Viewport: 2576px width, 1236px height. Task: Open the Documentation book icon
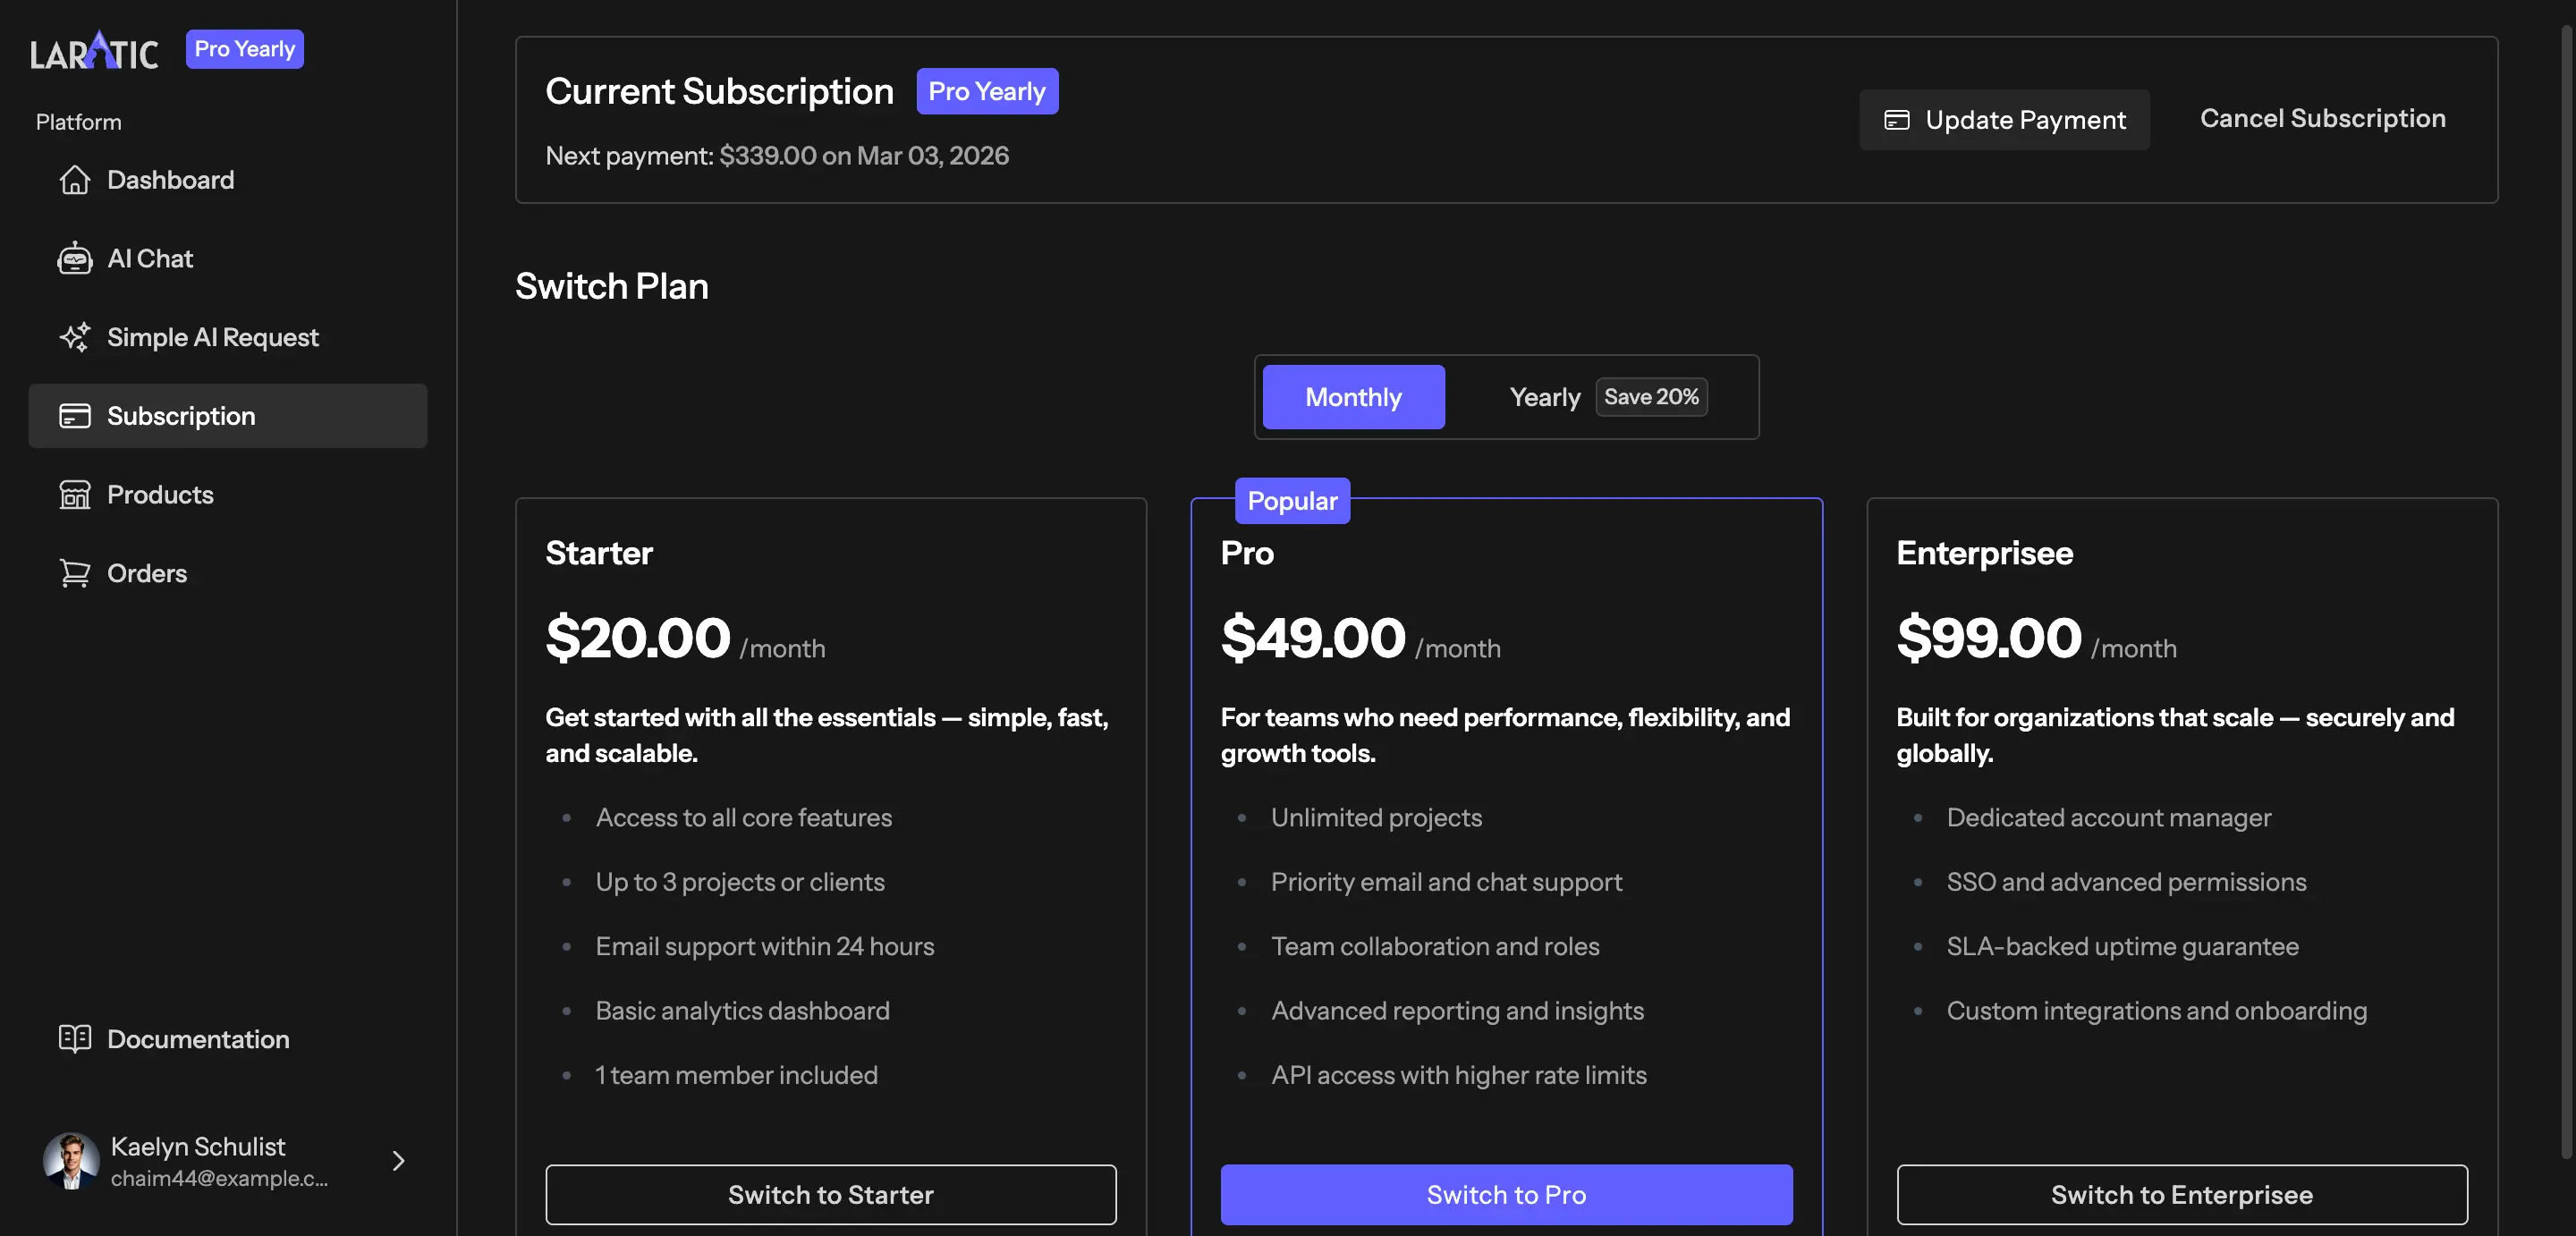click(x=74, y=1039)
